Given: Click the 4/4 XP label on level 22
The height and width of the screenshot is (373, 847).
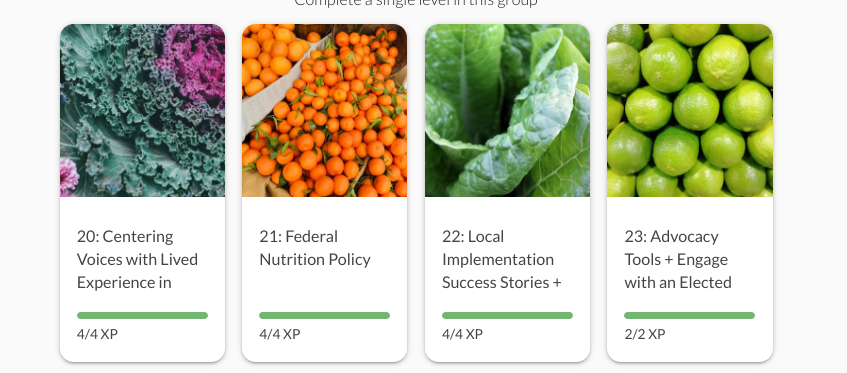Looking at the screenshot, I should click(x=462, y=334).
